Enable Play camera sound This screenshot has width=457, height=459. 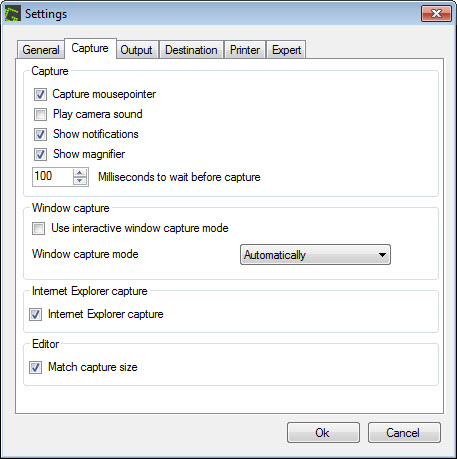point(40,114)
